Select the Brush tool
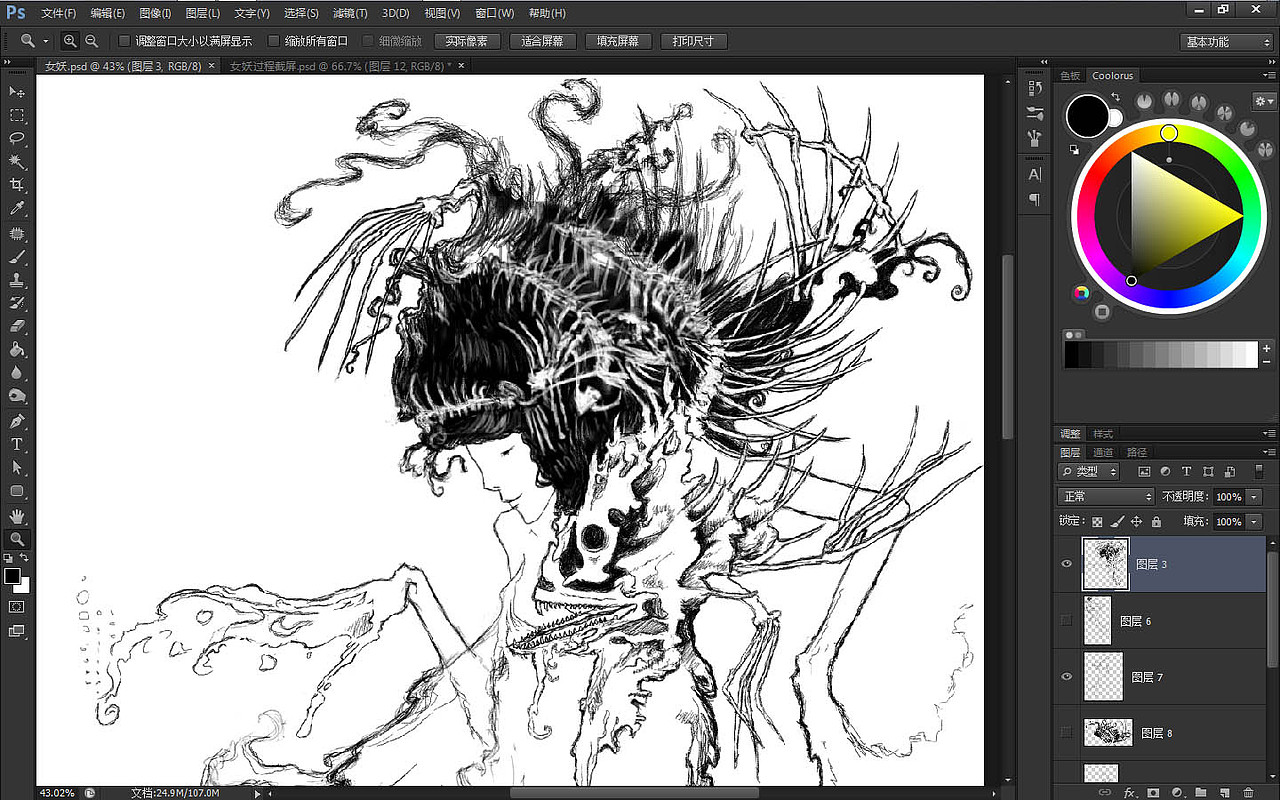The height and width of the screenshot is (800, 1280). point(17,257)
